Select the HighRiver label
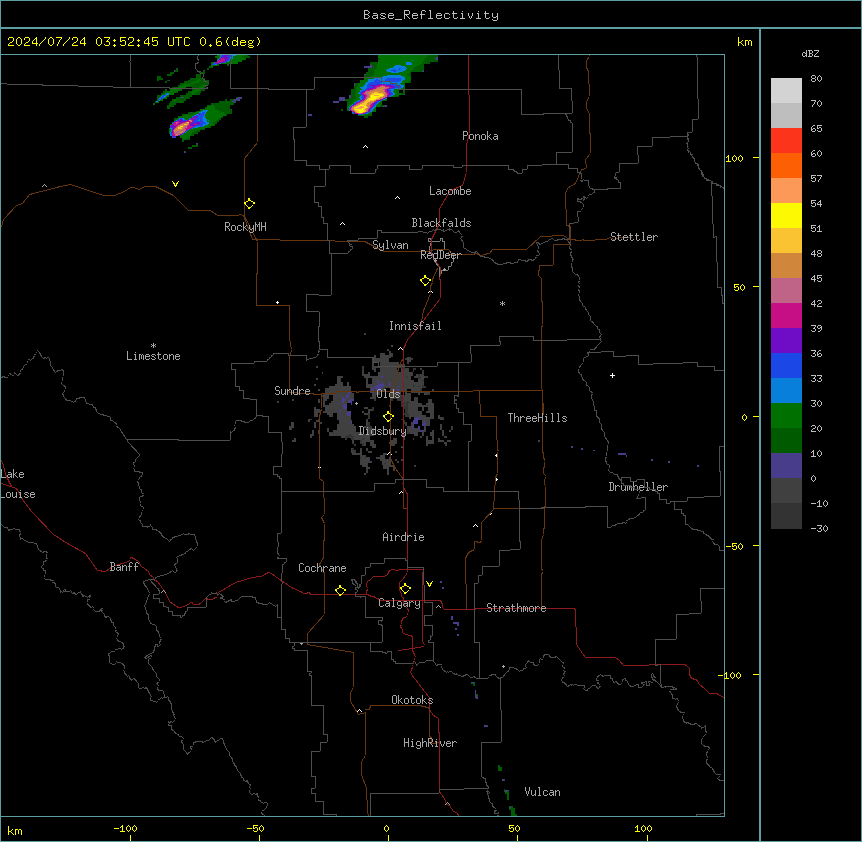The width and height of the screenshot is (862, 842). [430, 743]
